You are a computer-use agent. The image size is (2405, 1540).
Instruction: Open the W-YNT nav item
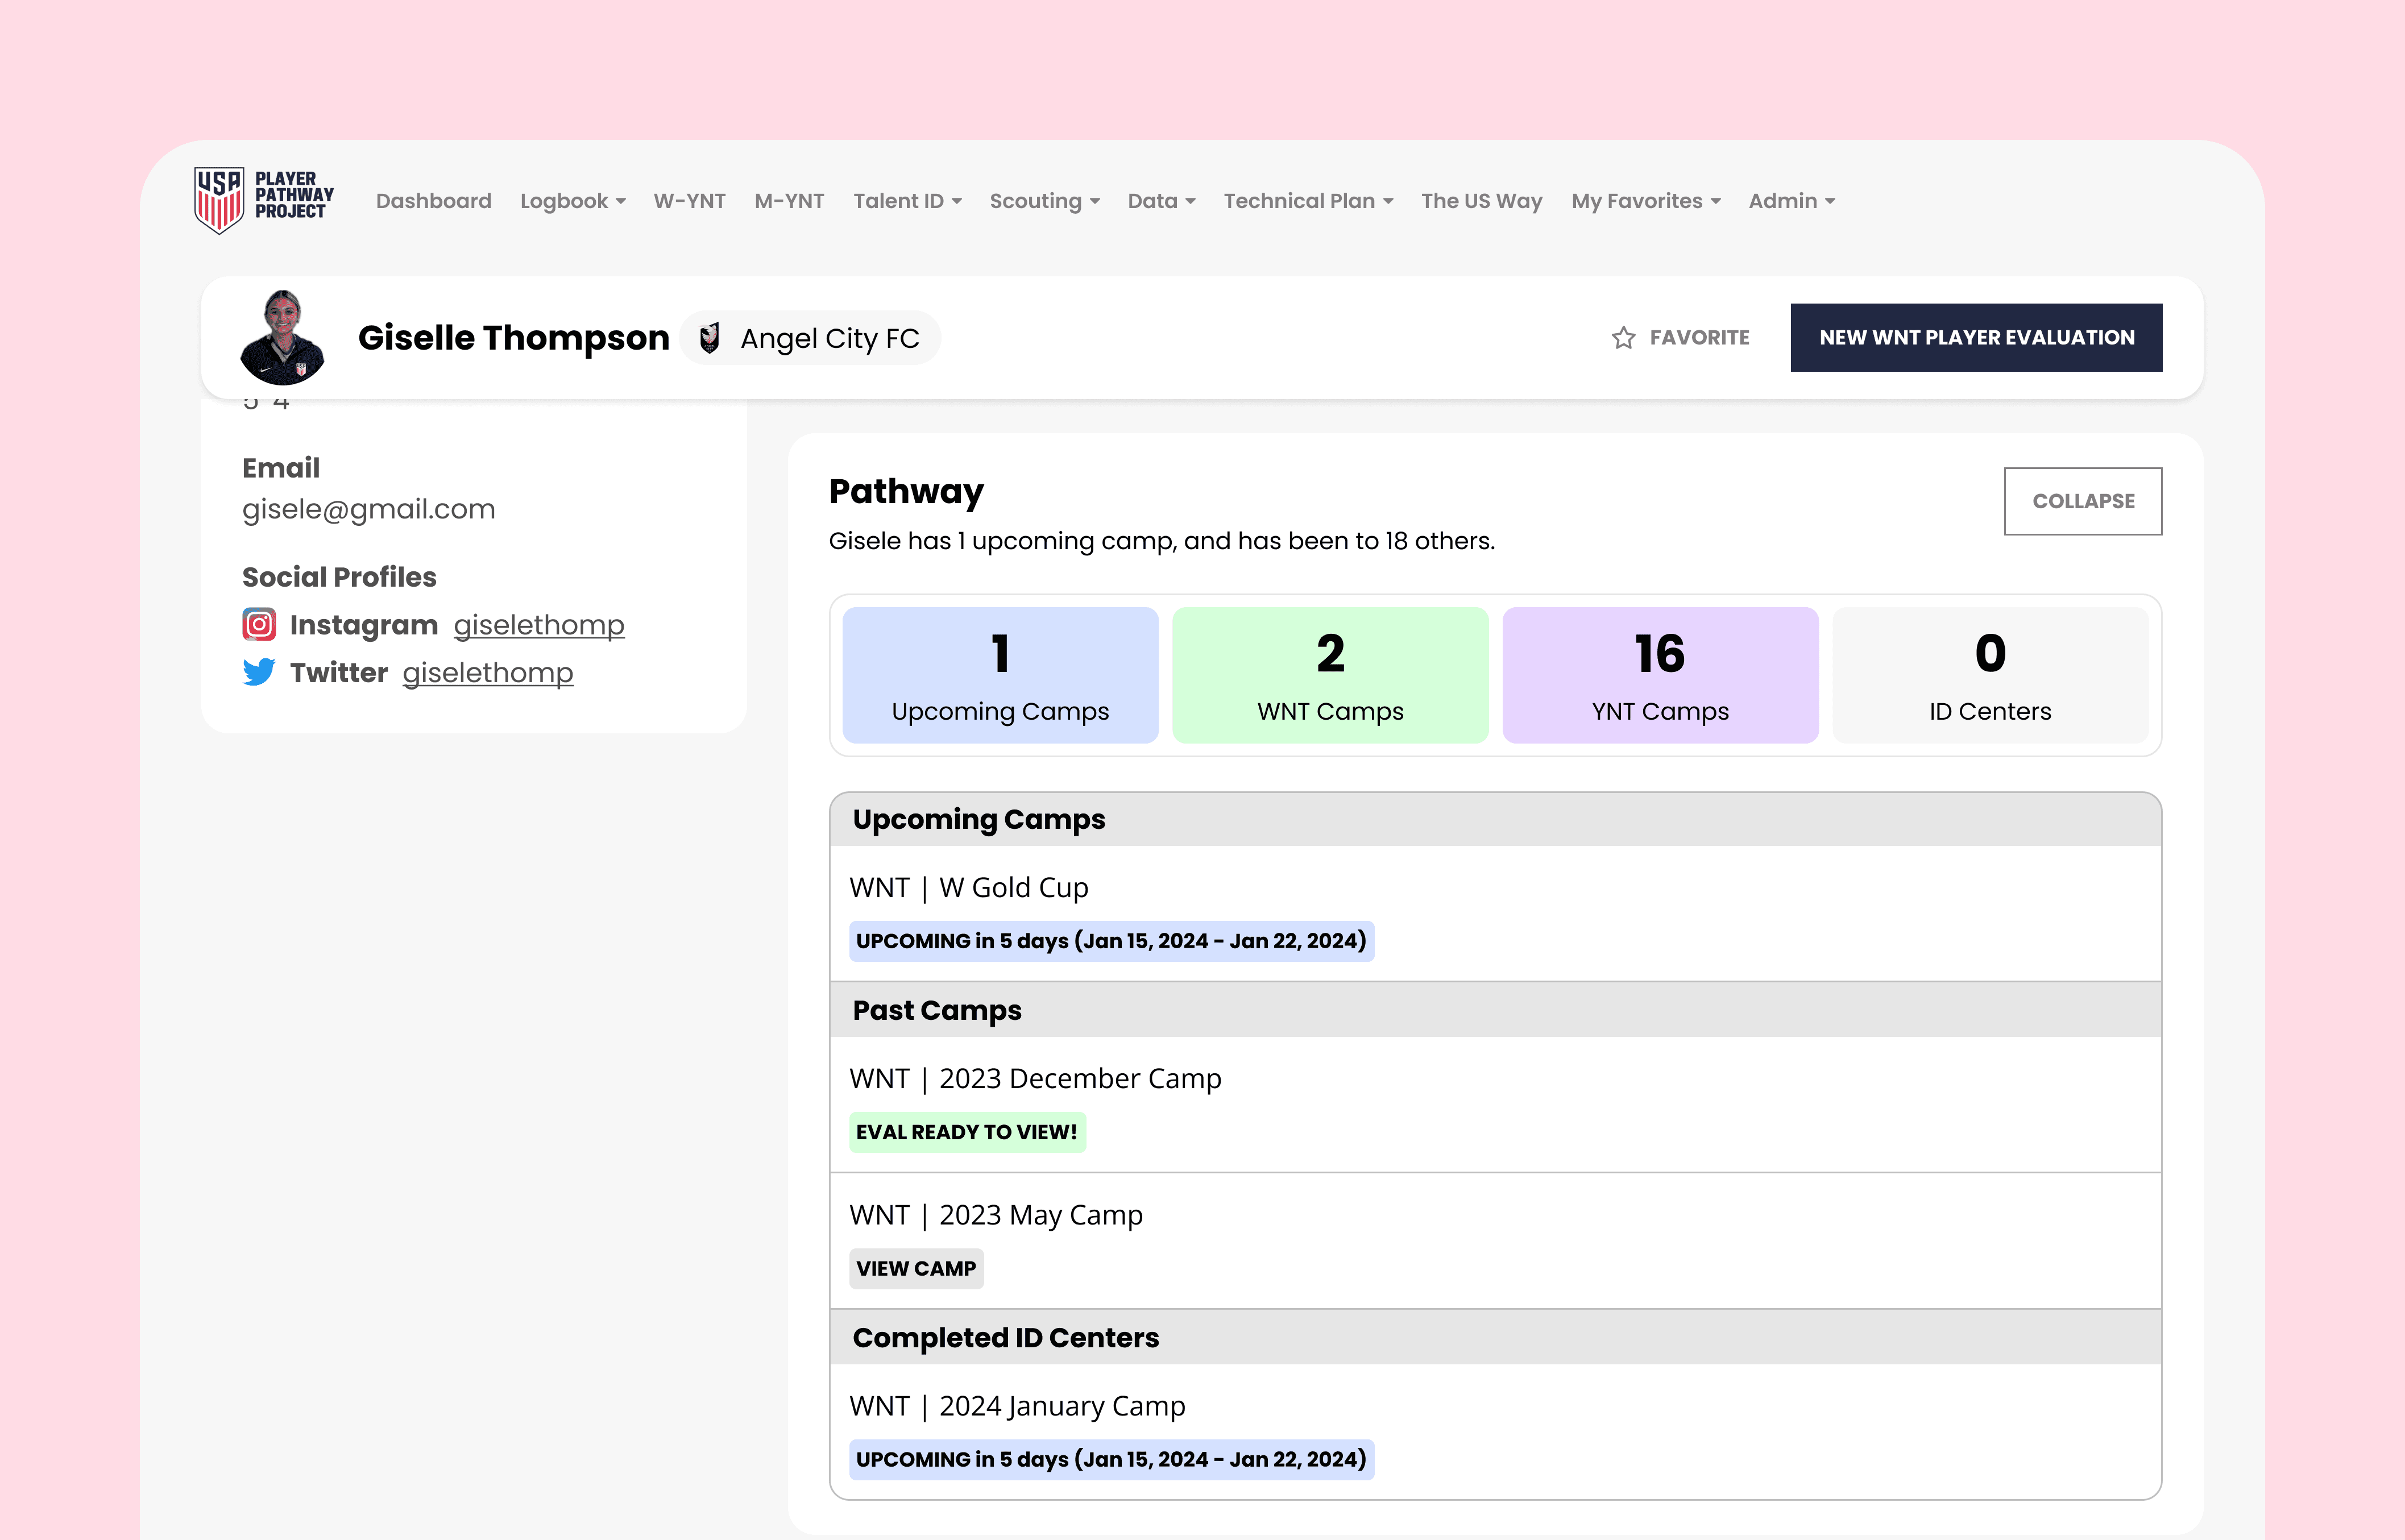click(689, 201)
